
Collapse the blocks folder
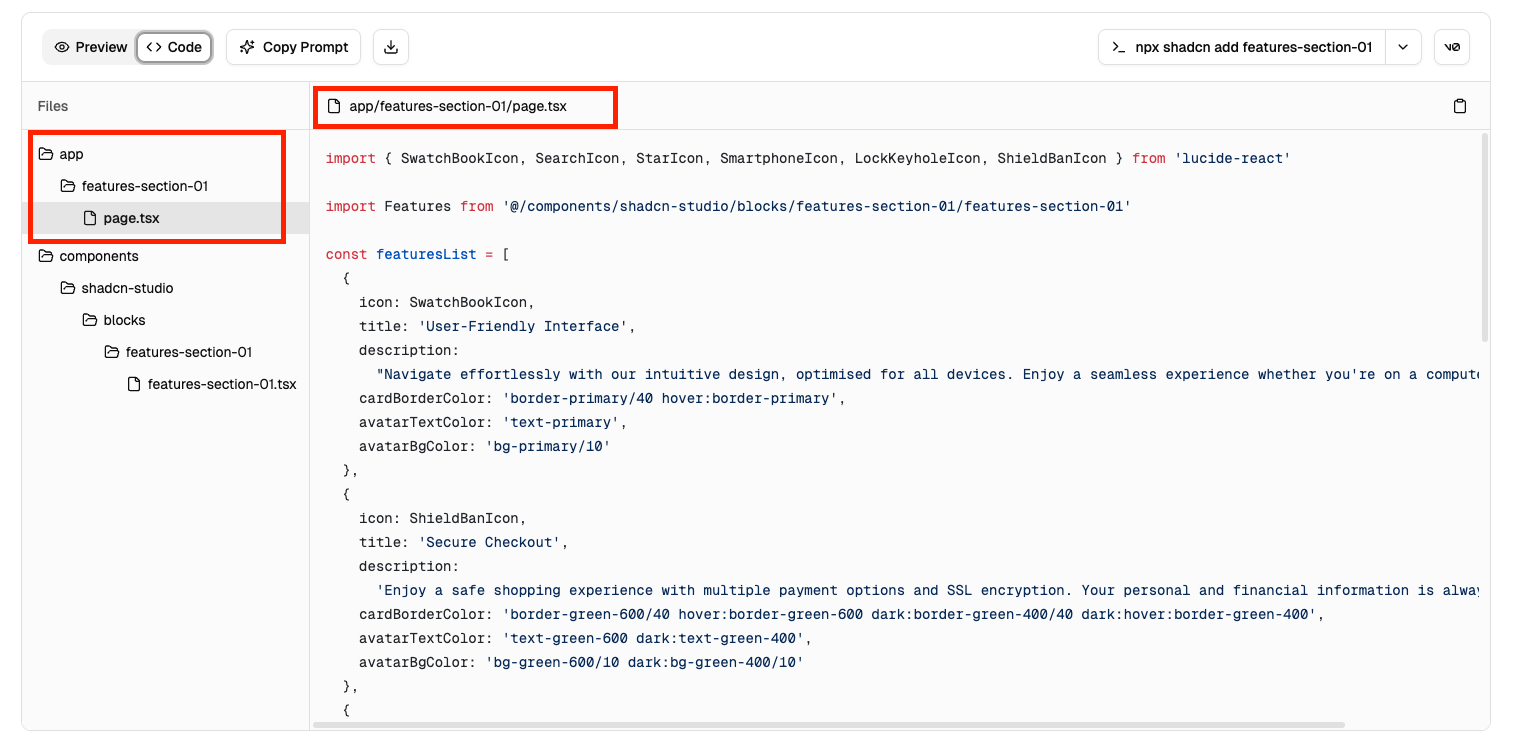[124, 320]
